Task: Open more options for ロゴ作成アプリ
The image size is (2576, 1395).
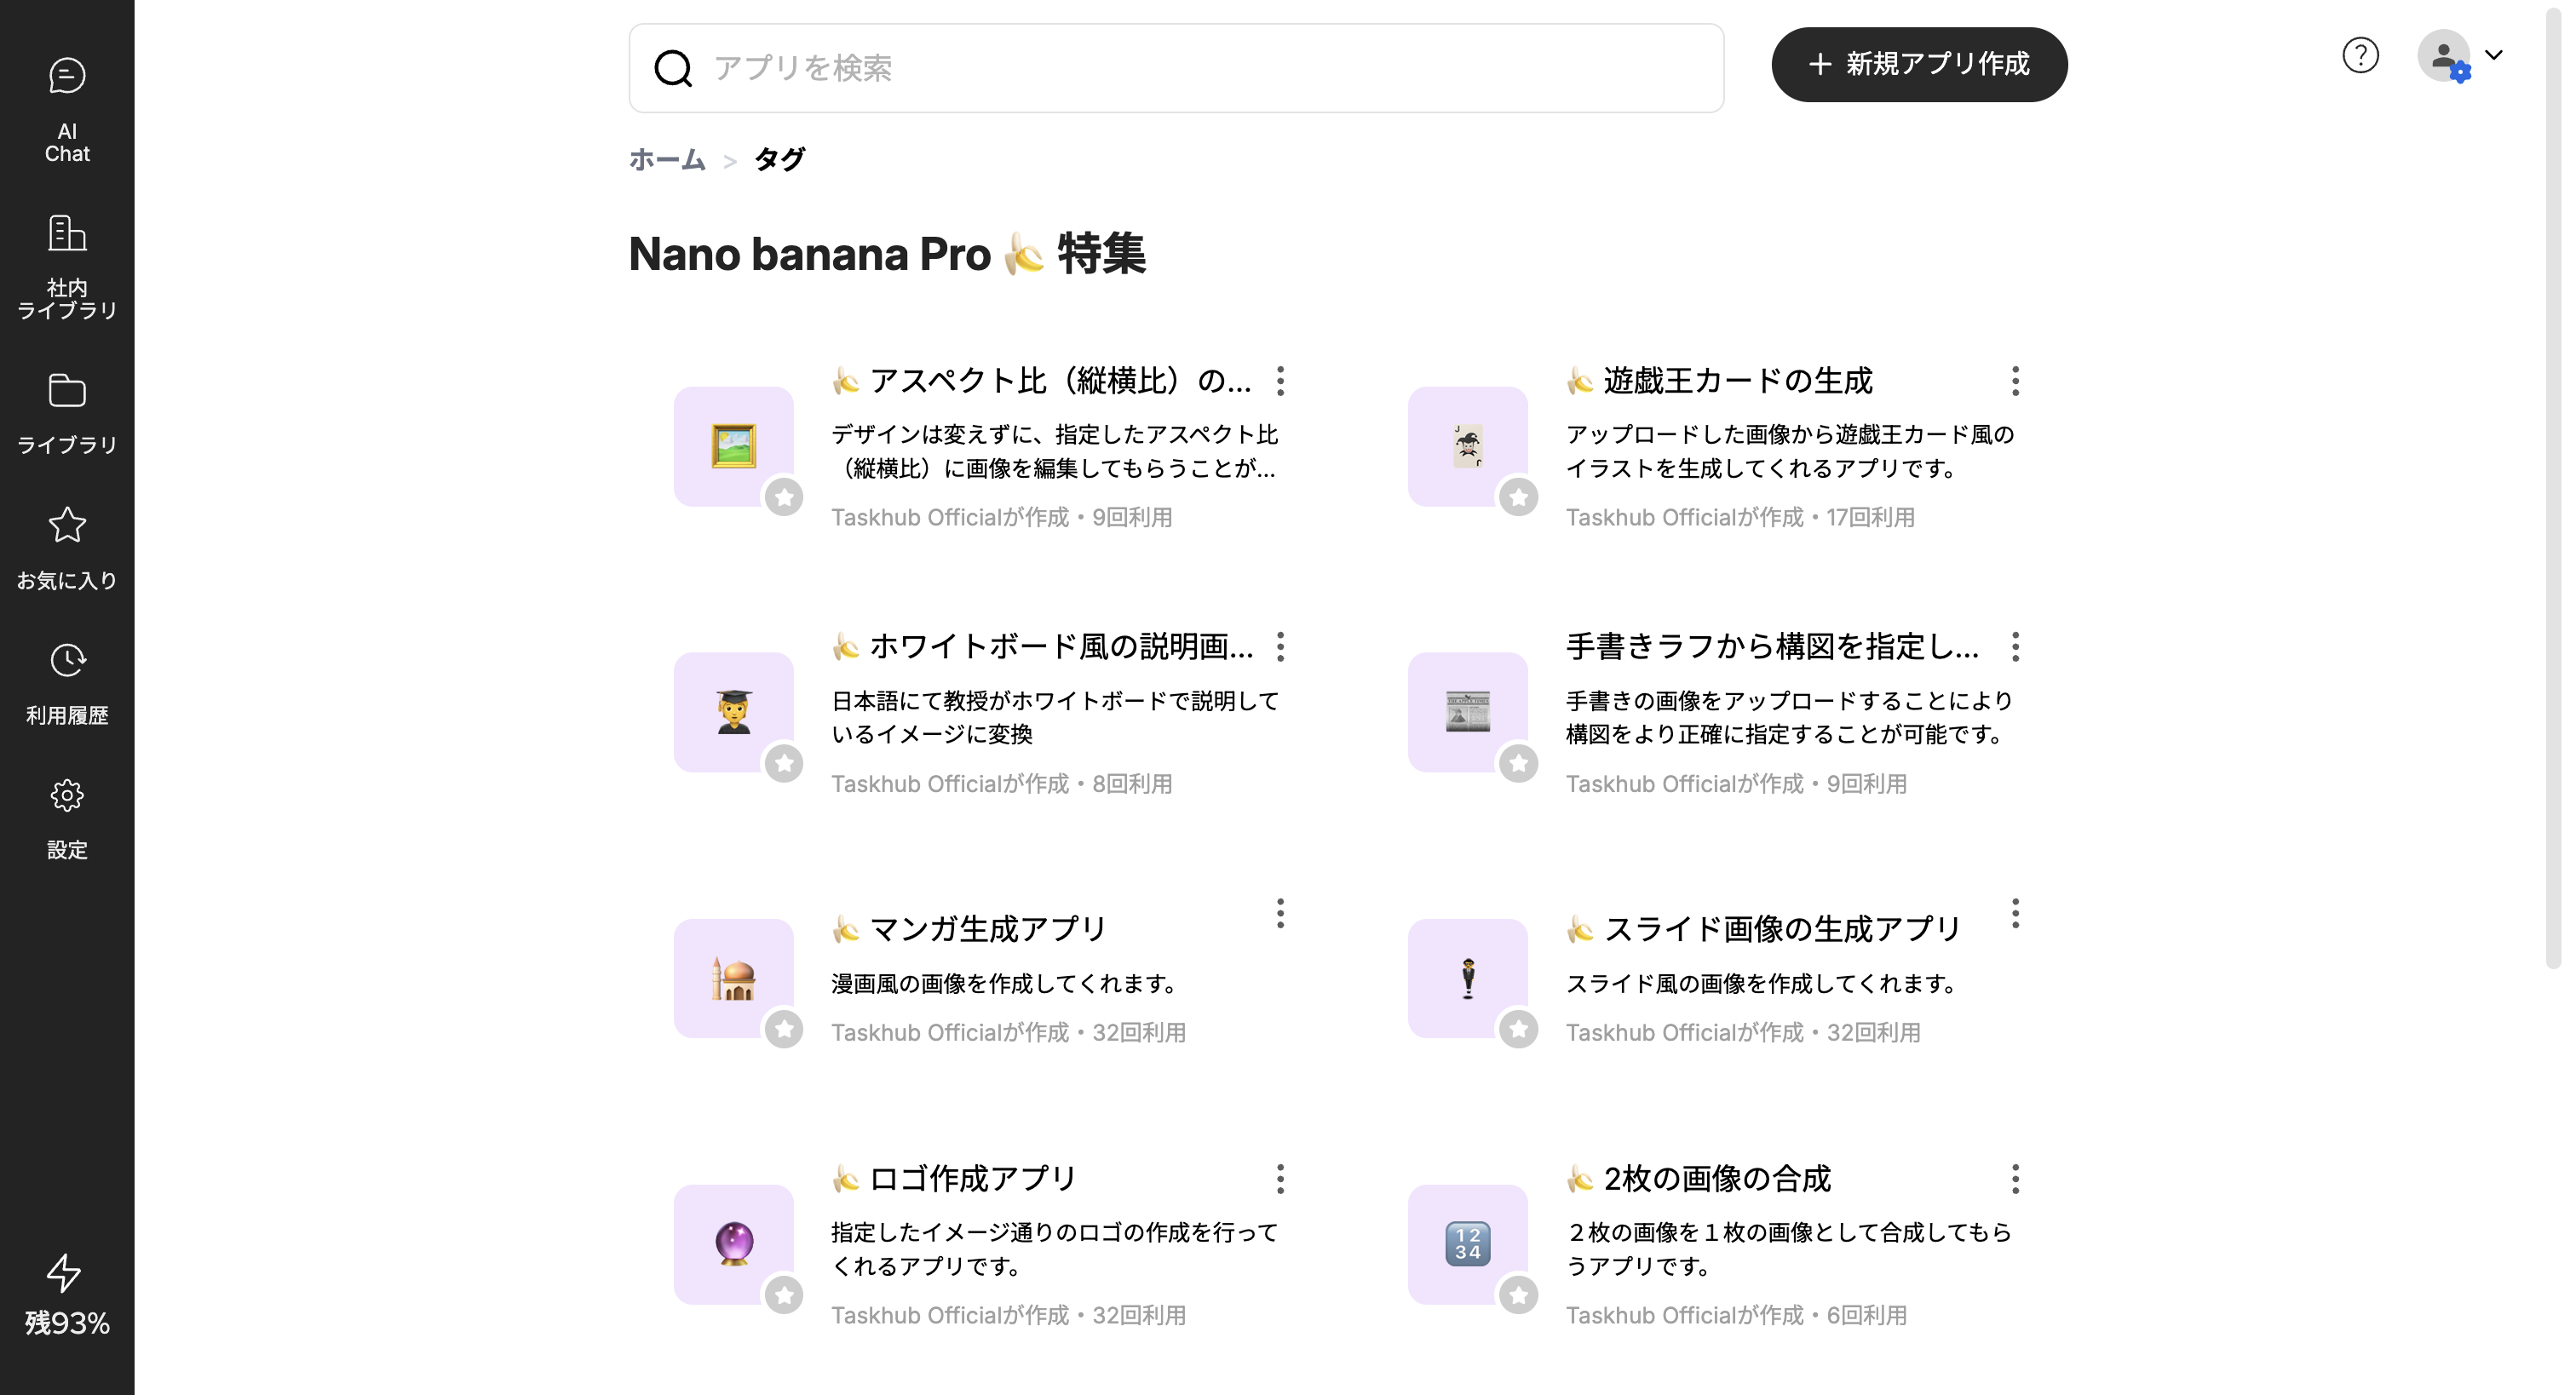Action: pyautogui.click(x=1280, y=1179)
